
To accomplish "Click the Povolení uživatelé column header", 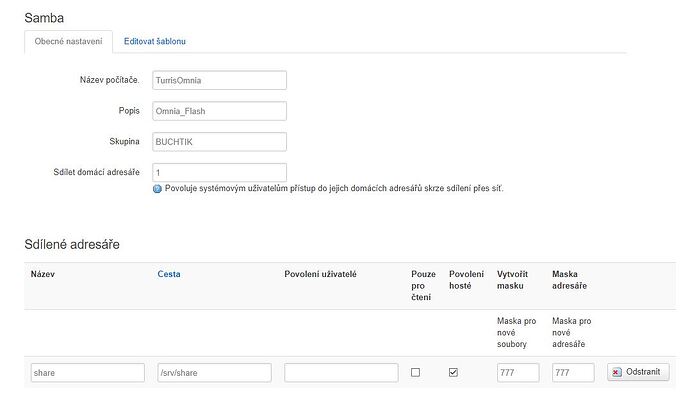I will (x=320, y=274).
